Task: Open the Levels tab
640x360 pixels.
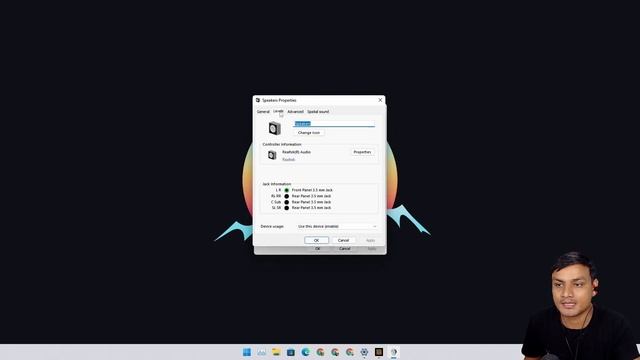Action: [278, 111]
